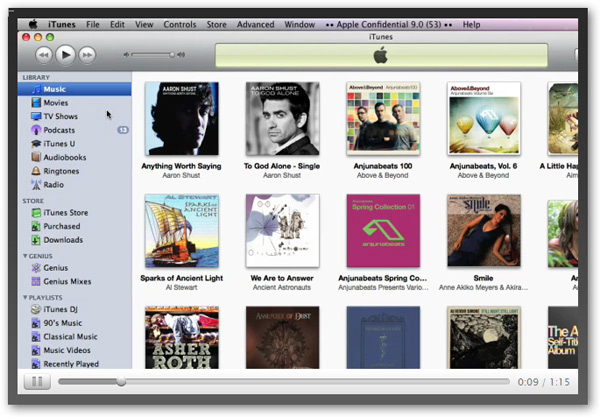Click the Above & Beyond artist under Anjunabeats 100
This screenshot has height=417, width=600.
click(383, 176)
